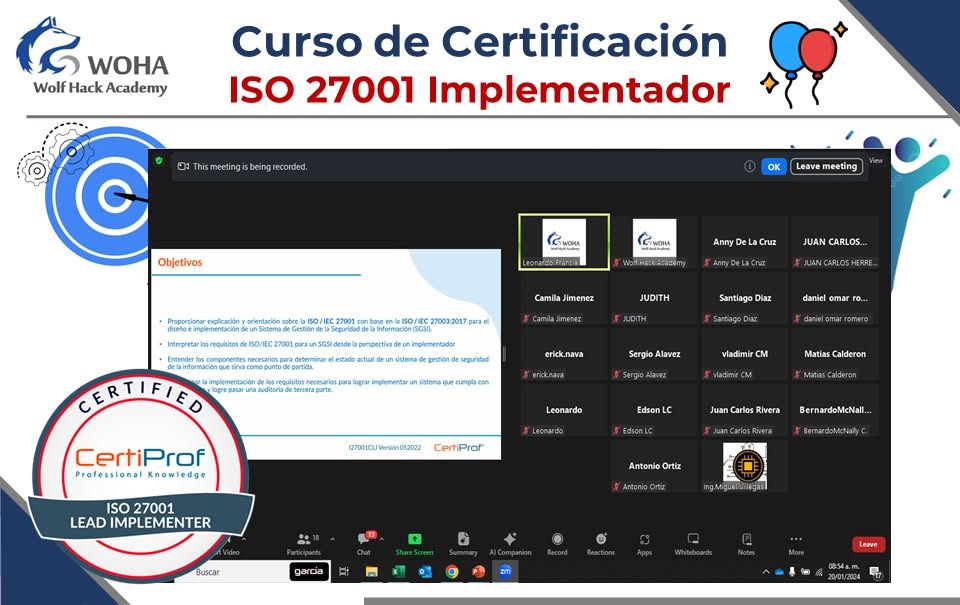960x605 pixels.
Task: Select the Wolf Hack Academy video tile
Action: (x=654, y=242)
